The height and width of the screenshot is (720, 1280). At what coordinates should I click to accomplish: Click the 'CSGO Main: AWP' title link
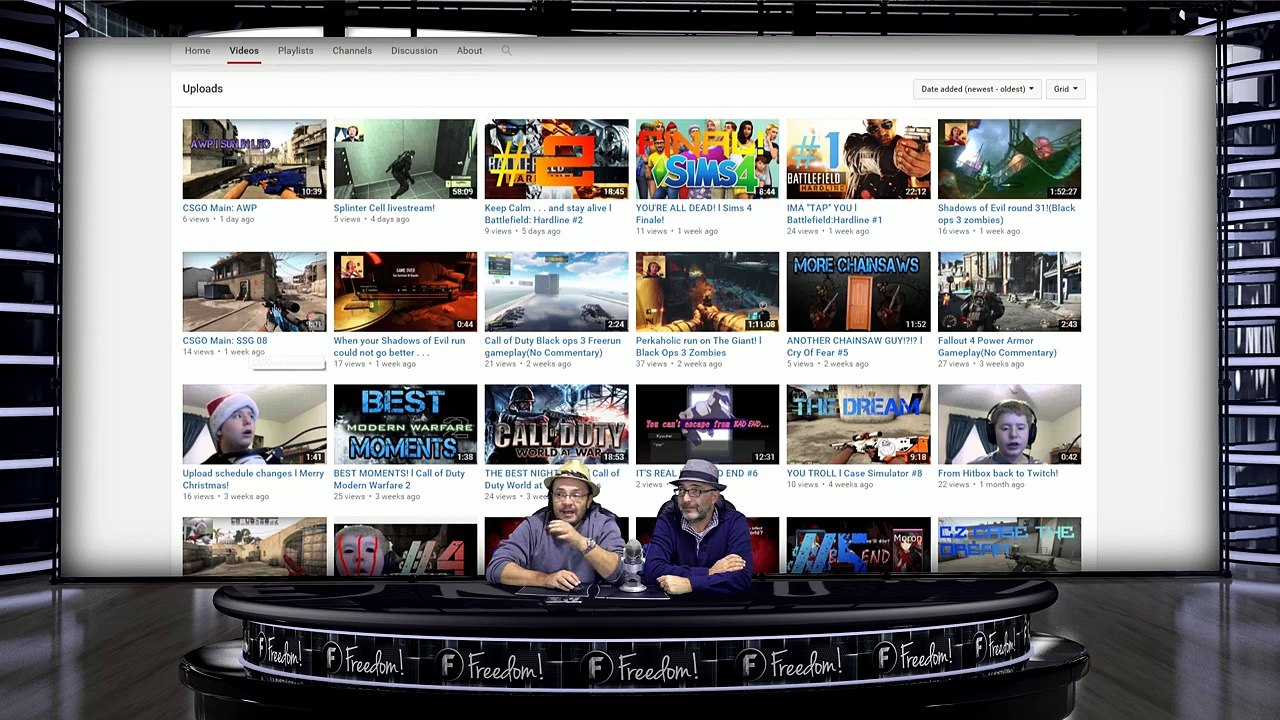tap(220, 208)
